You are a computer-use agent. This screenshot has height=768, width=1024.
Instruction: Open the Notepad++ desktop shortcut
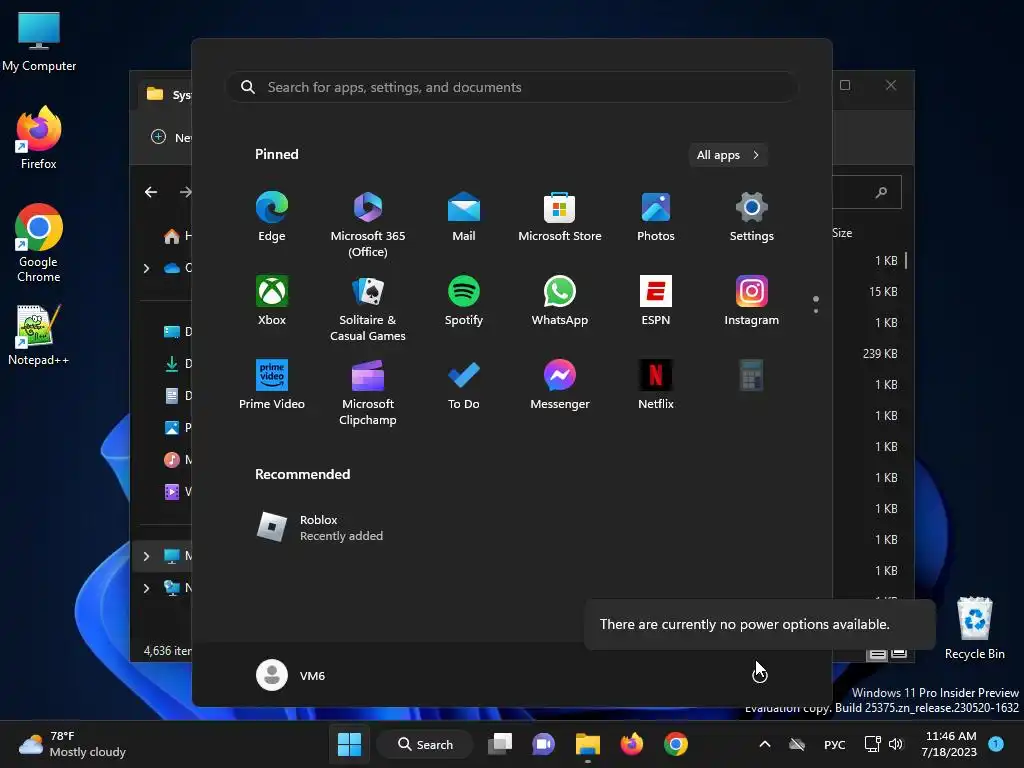coord(39,335)
